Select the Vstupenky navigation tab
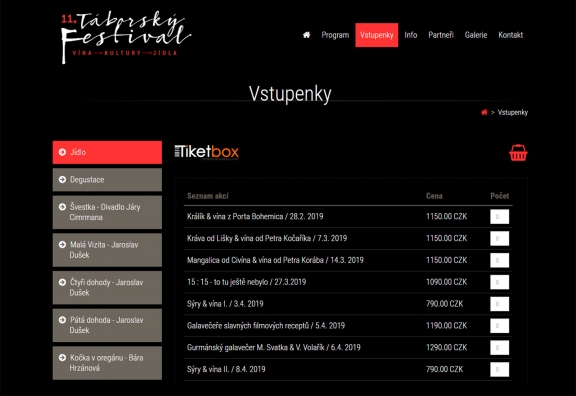This screenshot has height=396, width=576. coord(377,35)
